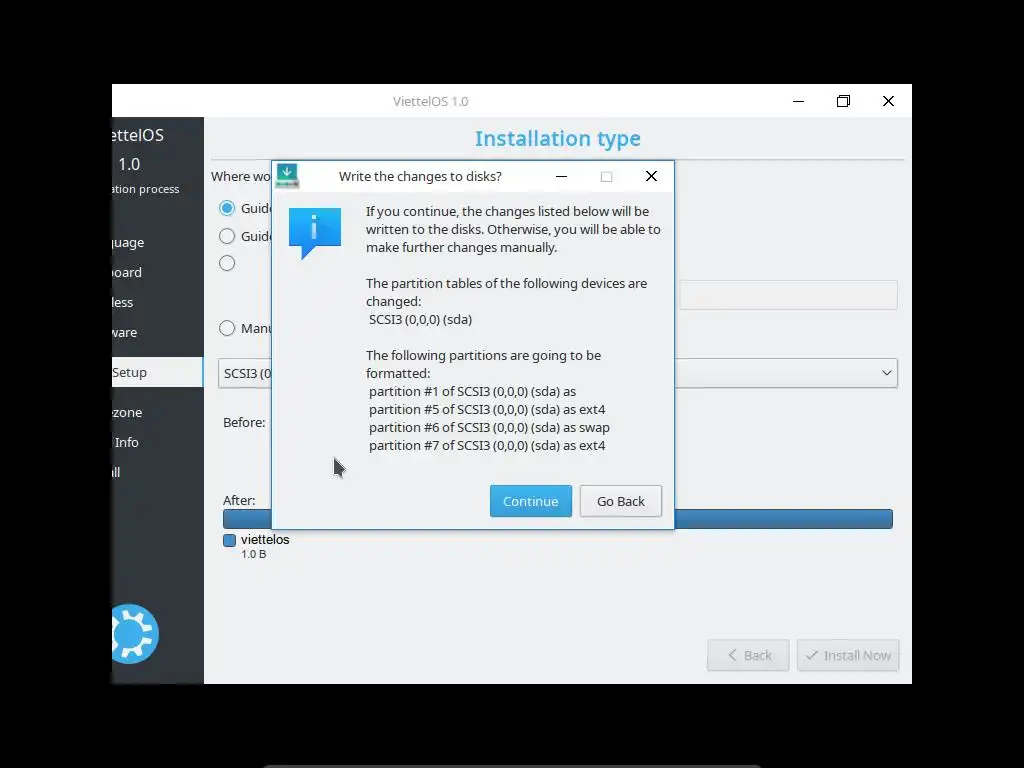Click the text 'partition #6 of SCSI3 (0,0,0) (sda) as swap'
The height and width of the screenshot is (768, 1024).
tap(489, 428)
